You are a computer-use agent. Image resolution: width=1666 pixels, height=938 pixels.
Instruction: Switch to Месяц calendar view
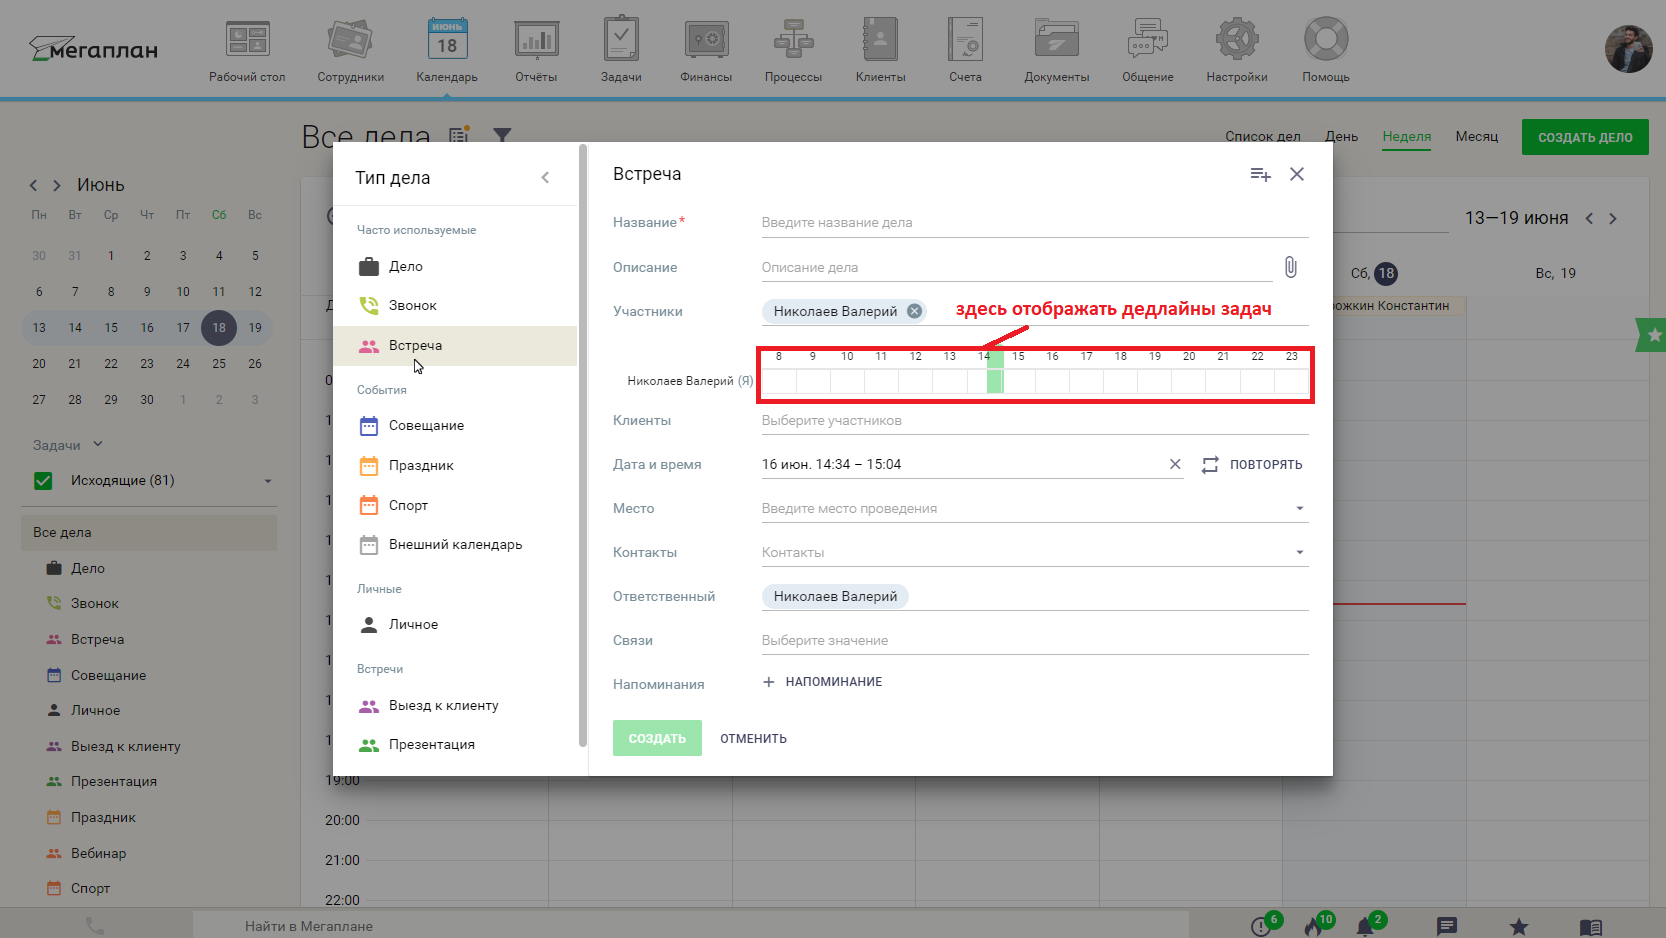pos(1476,137)
